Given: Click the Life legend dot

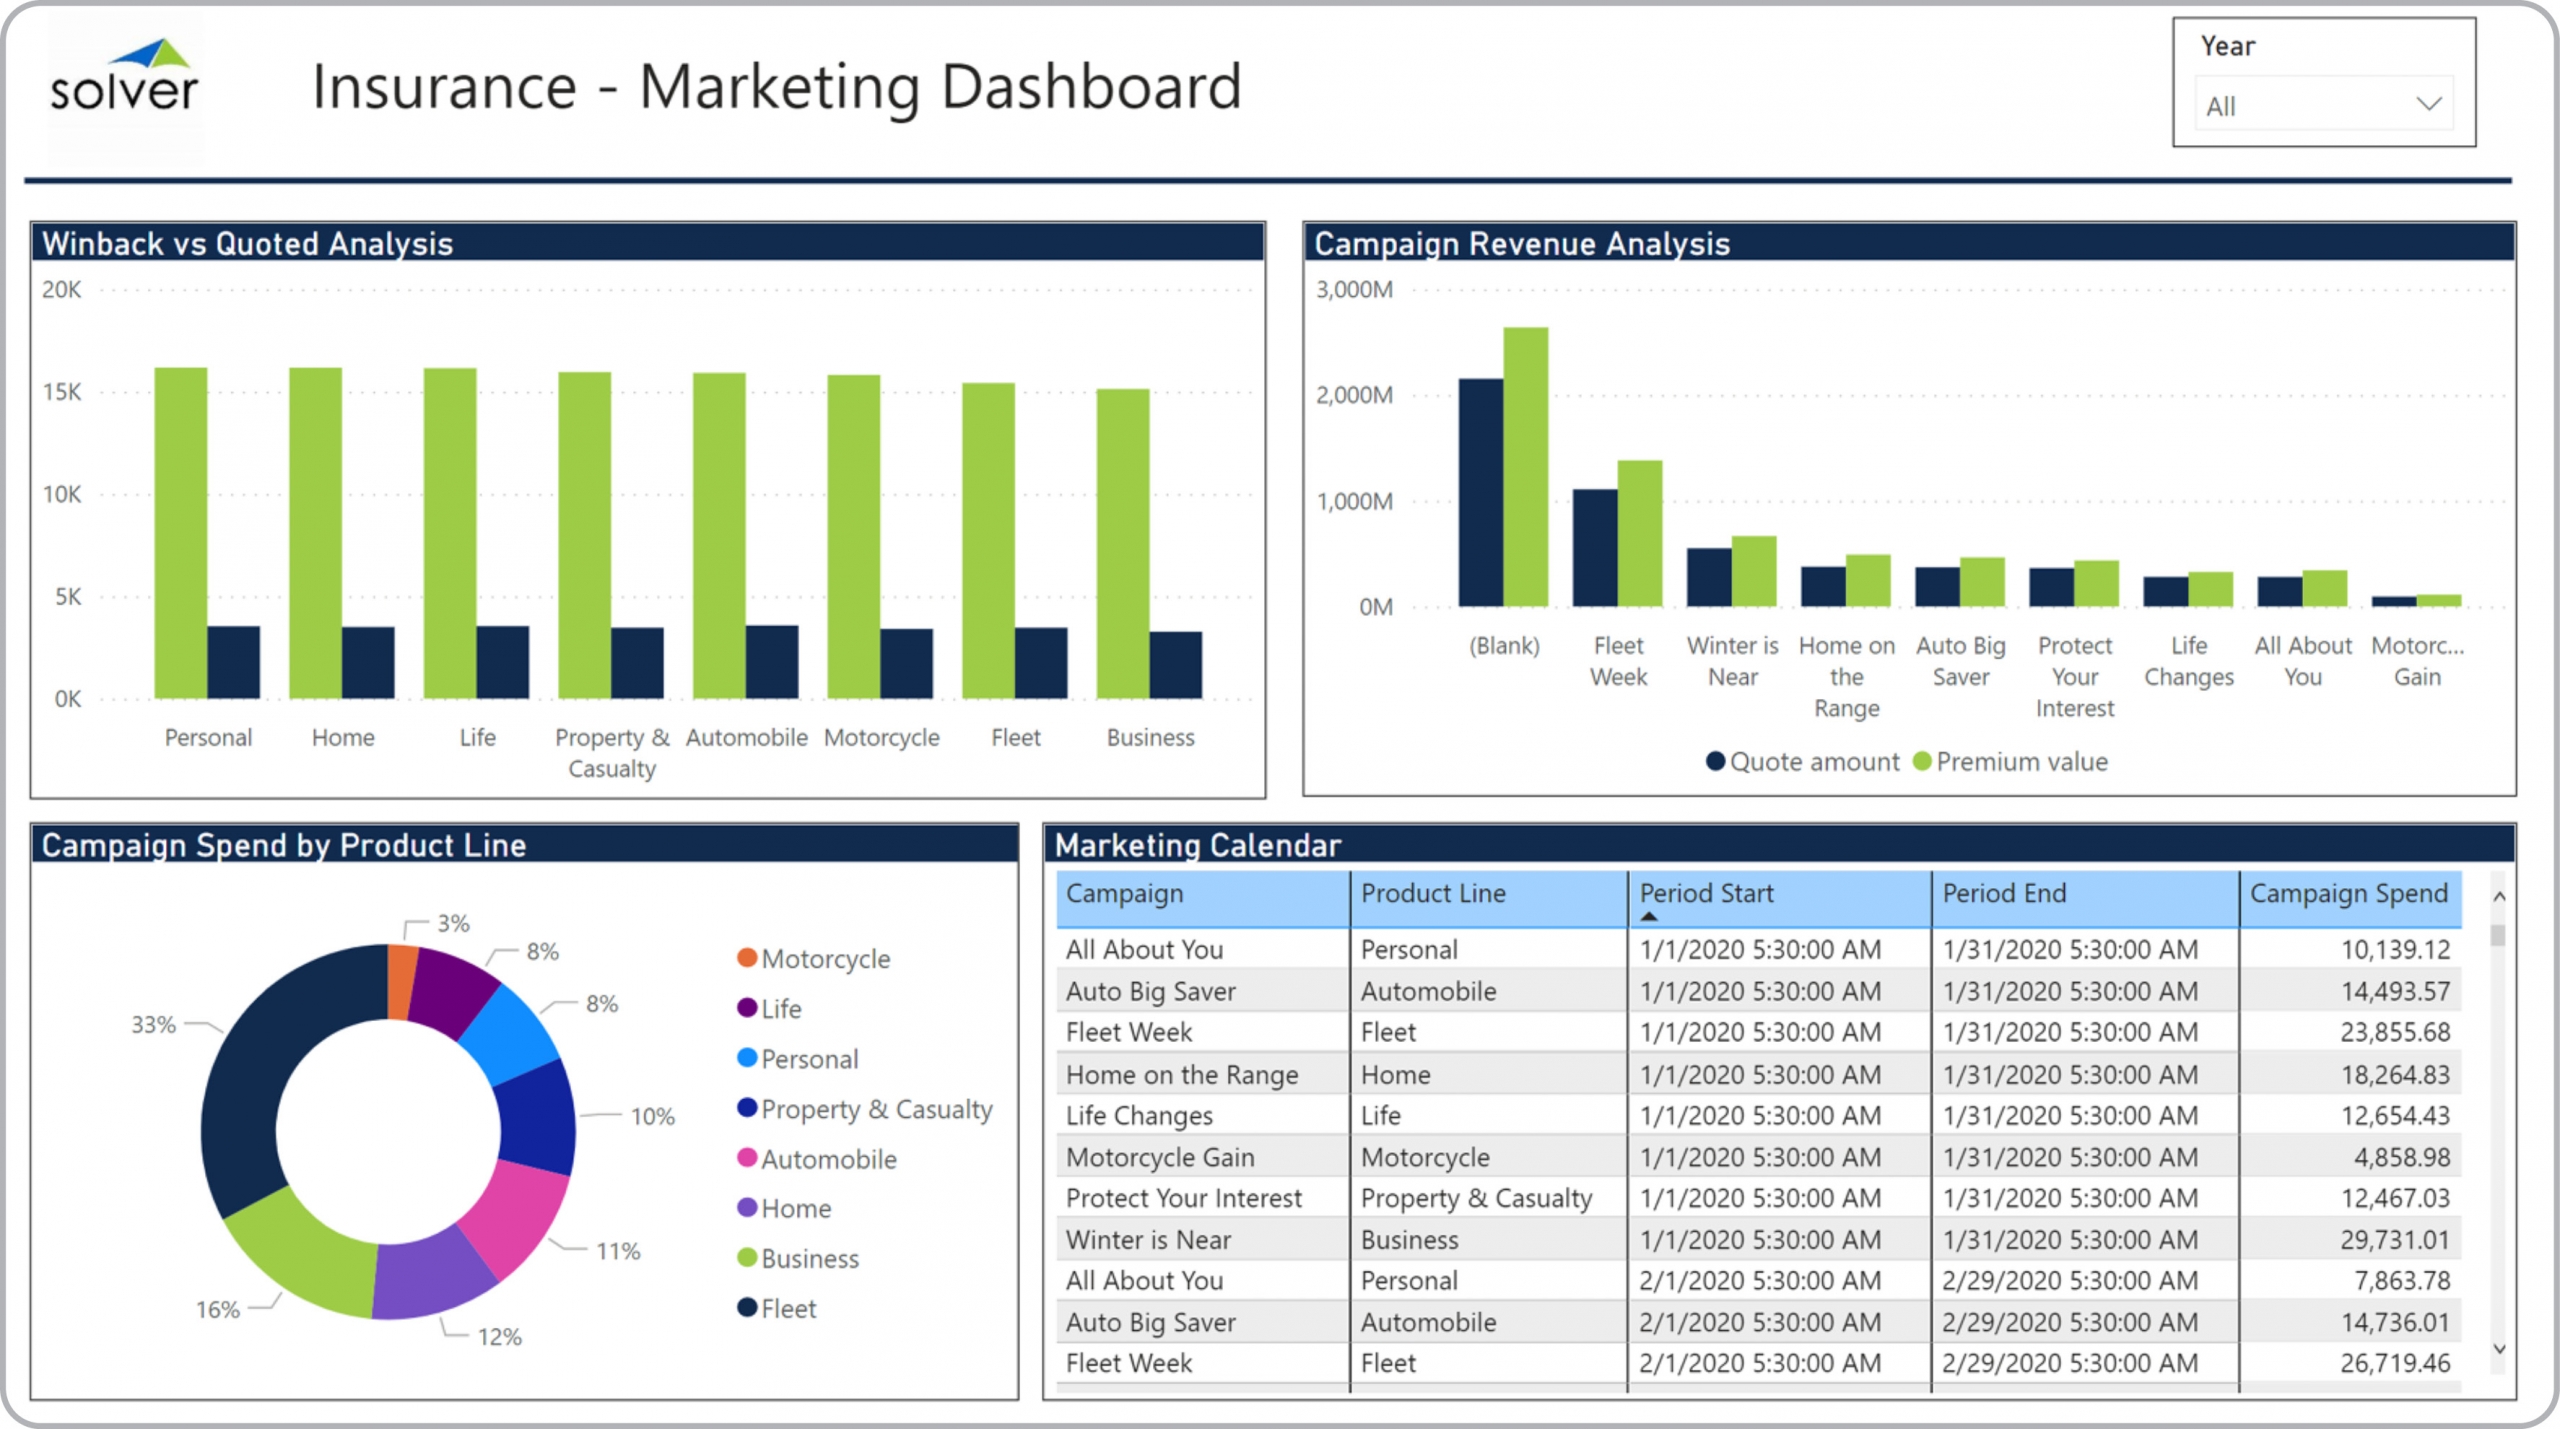Looking at the screenshot, I should pos(746,1008).
